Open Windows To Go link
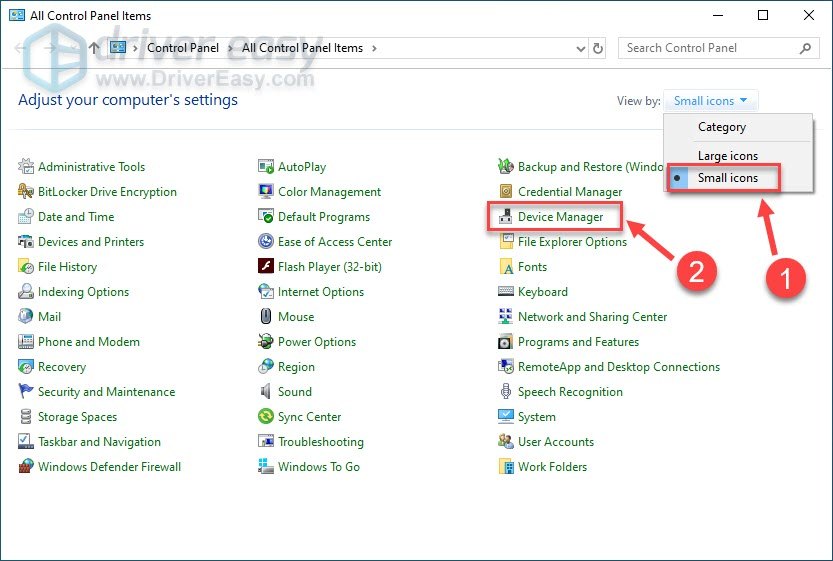 pyautogui.click(x=319, y=466)
